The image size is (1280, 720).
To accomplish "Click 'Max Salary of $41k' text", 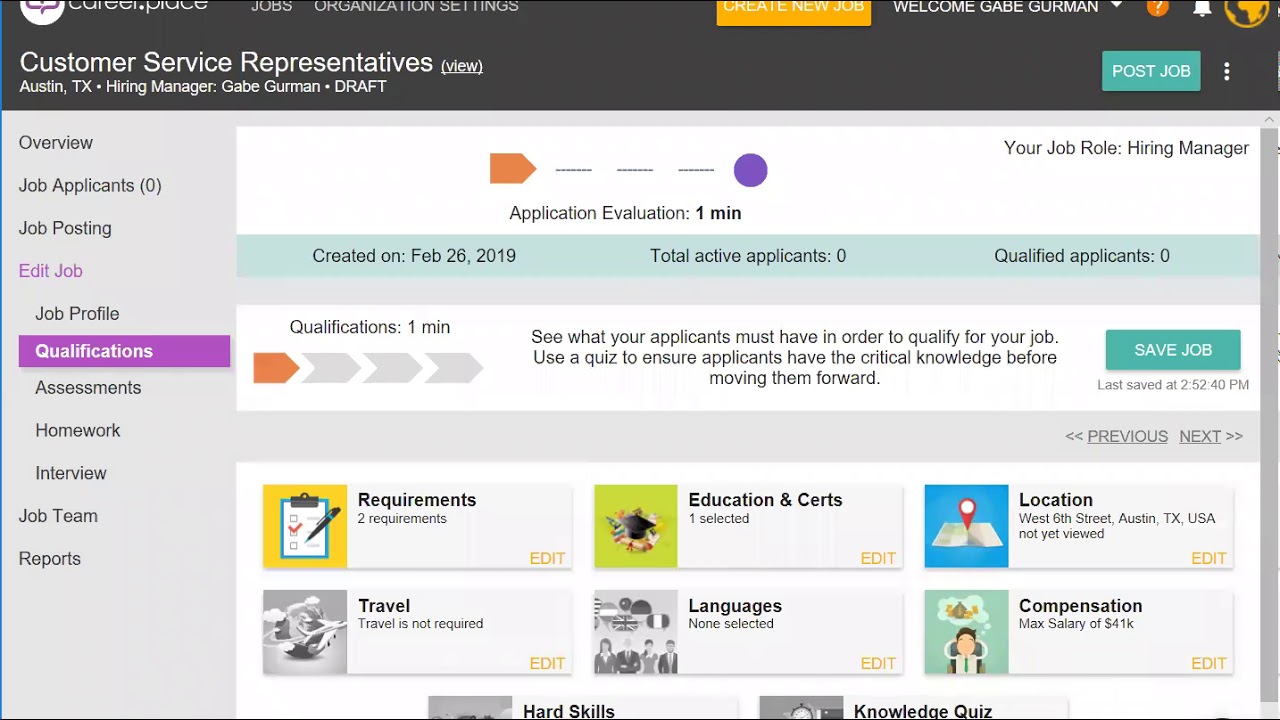I will (x=1076, y=624).
